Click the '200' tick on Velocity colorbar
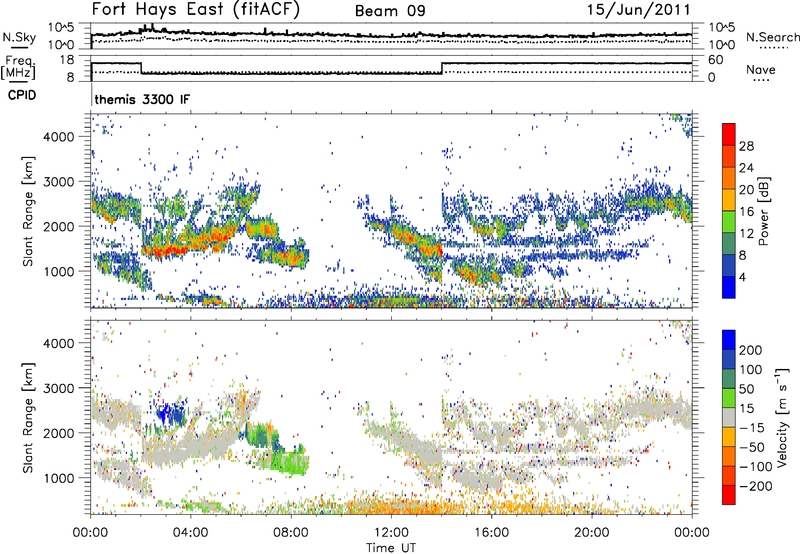This screenshot has width=800, height=554. point(751,350)
